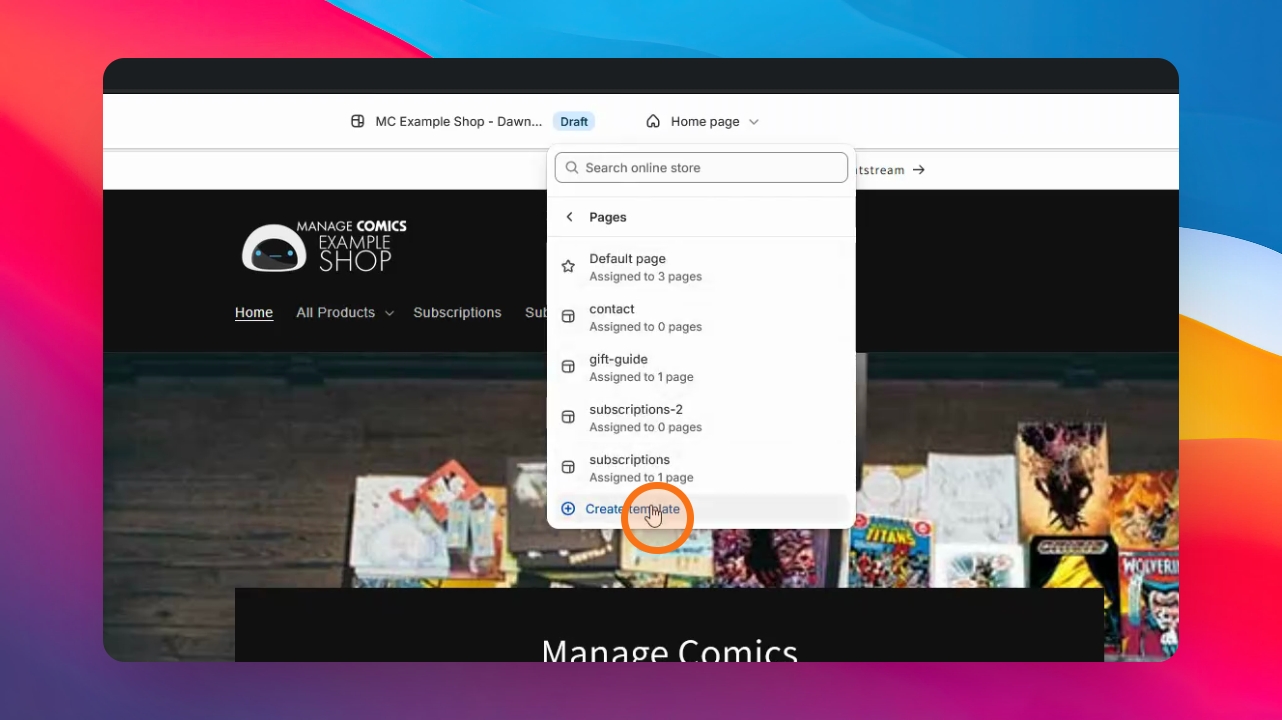Click the template icon beside gift-guide
Screen dimensions: 1282x720
568,367
